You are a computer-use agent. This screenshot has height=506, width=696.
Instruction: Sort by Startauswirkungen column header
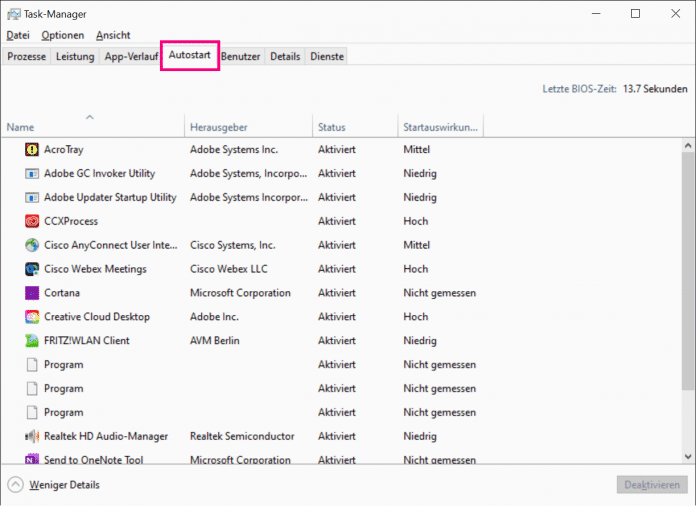(x=440, y=128)
